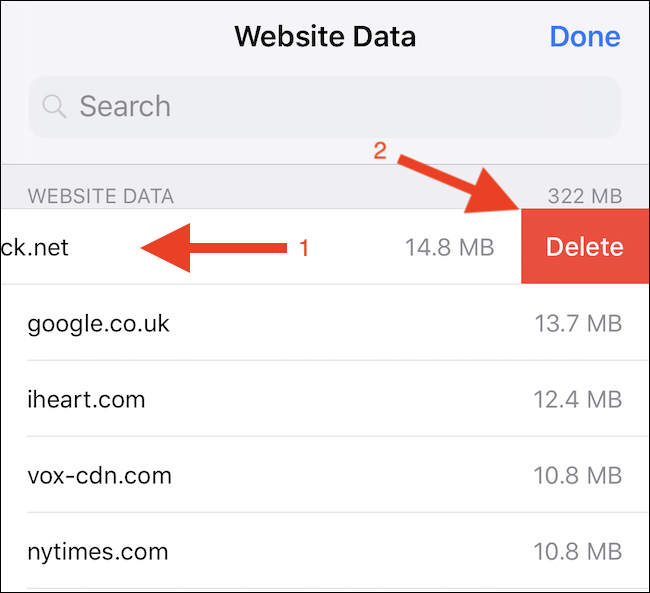Click the Website Data page title
Image resolution: width=650 pixels, height=593 pixels.
coord(325,37)
